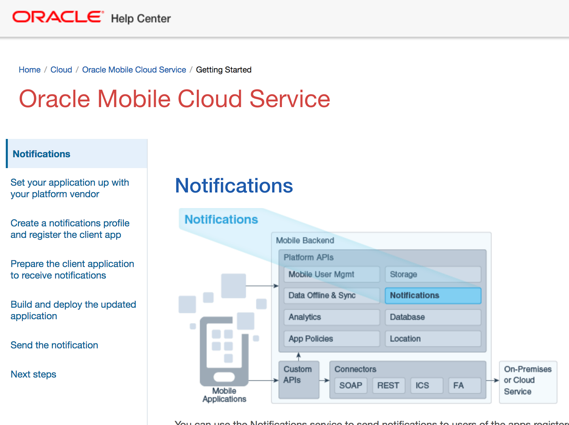The width and height of the screenshot is (569, 425).
Task: Go to the Home breadcrumb
Action: tap(29, 70)
